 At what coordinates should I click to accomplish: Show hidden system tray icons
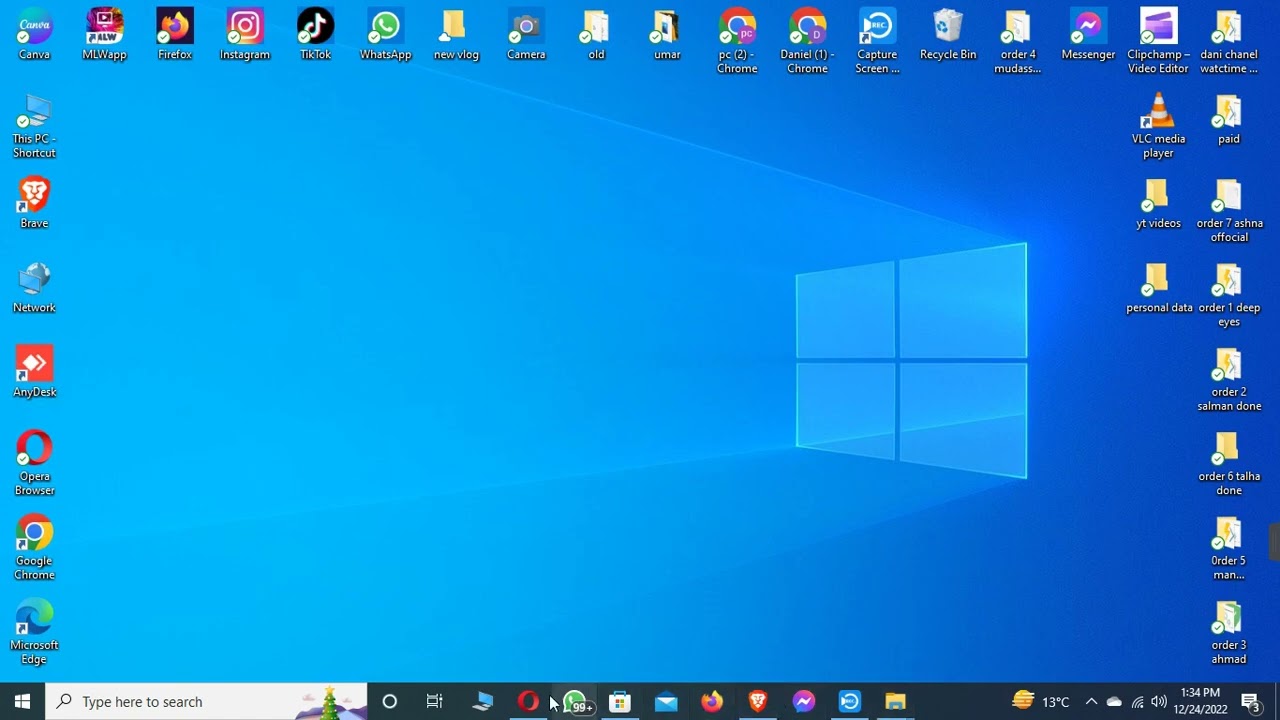click(1091, 702)
